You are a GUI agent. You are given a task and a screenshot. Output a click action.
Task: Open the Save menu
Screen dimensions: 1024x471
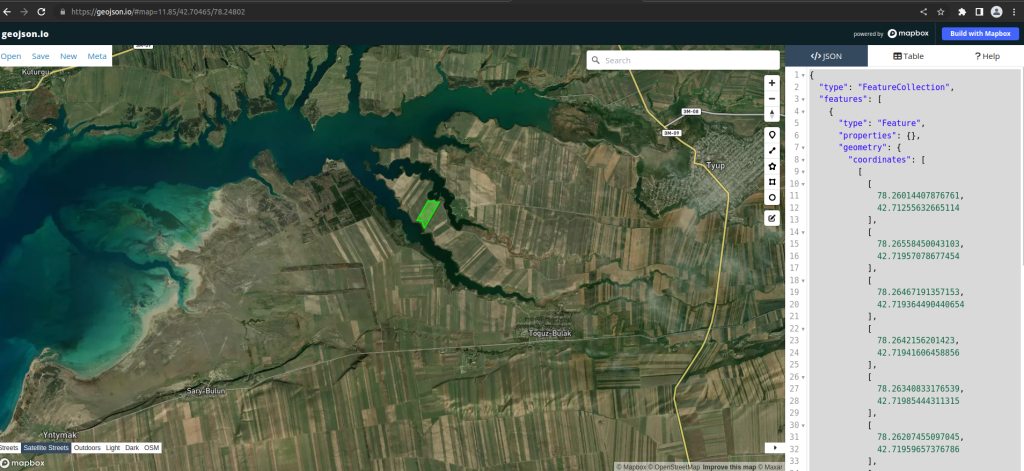(x=40, y=56)
